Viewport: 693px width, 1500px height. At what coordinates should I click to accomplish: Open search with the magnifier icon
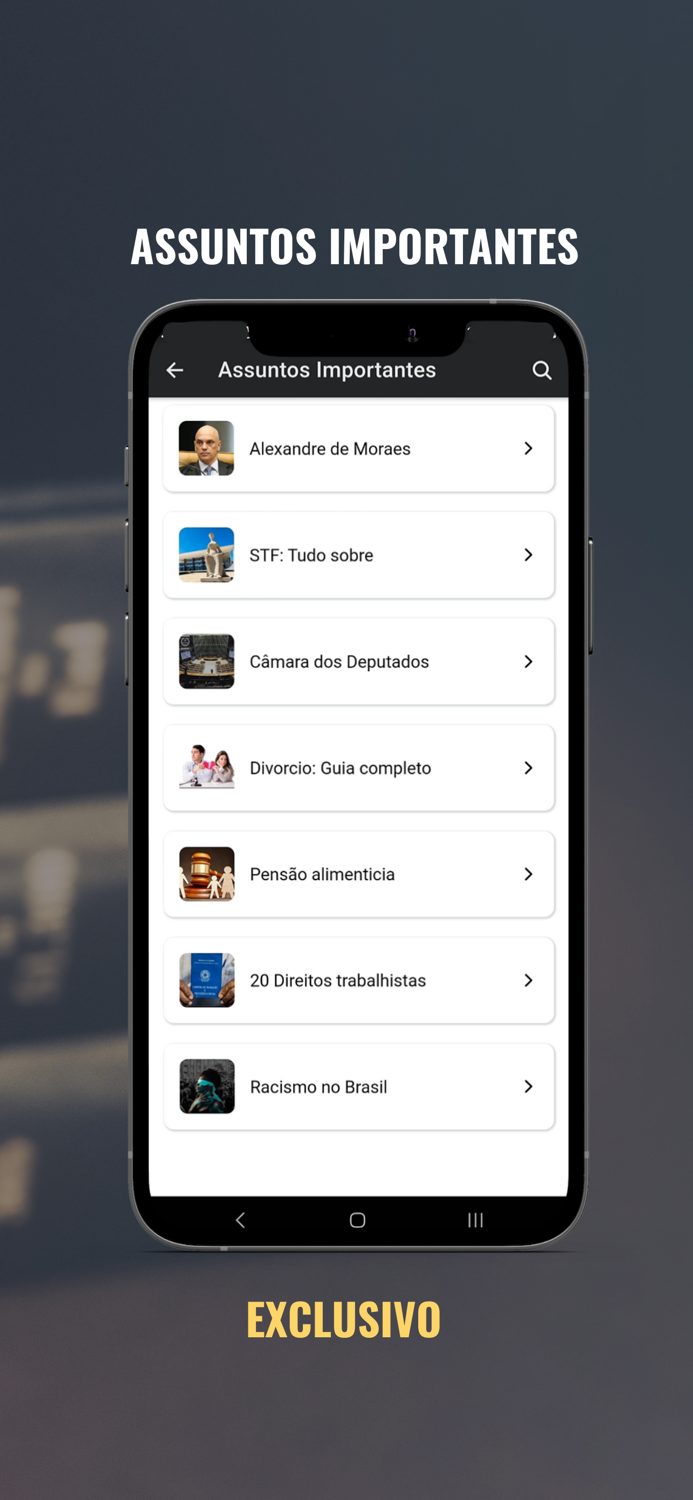[542, 370]
